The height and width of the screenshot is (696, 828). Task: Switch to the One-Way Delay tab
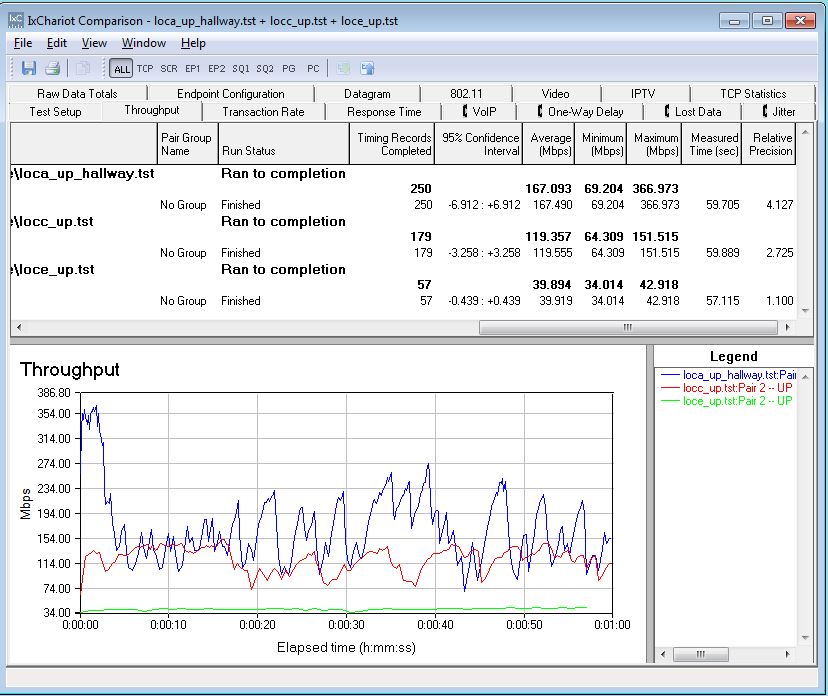tap(580, 111)
